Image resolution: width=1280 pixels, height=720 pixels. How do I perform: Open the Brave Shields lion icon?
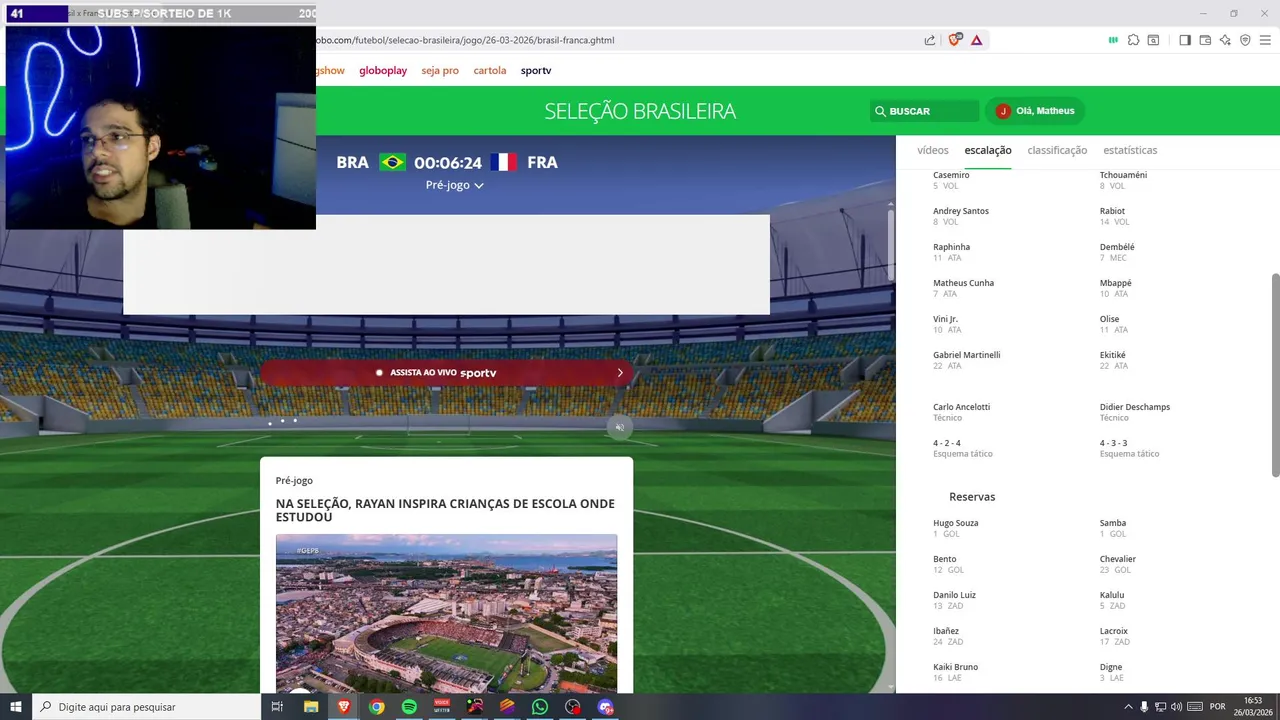click(954, 40)
